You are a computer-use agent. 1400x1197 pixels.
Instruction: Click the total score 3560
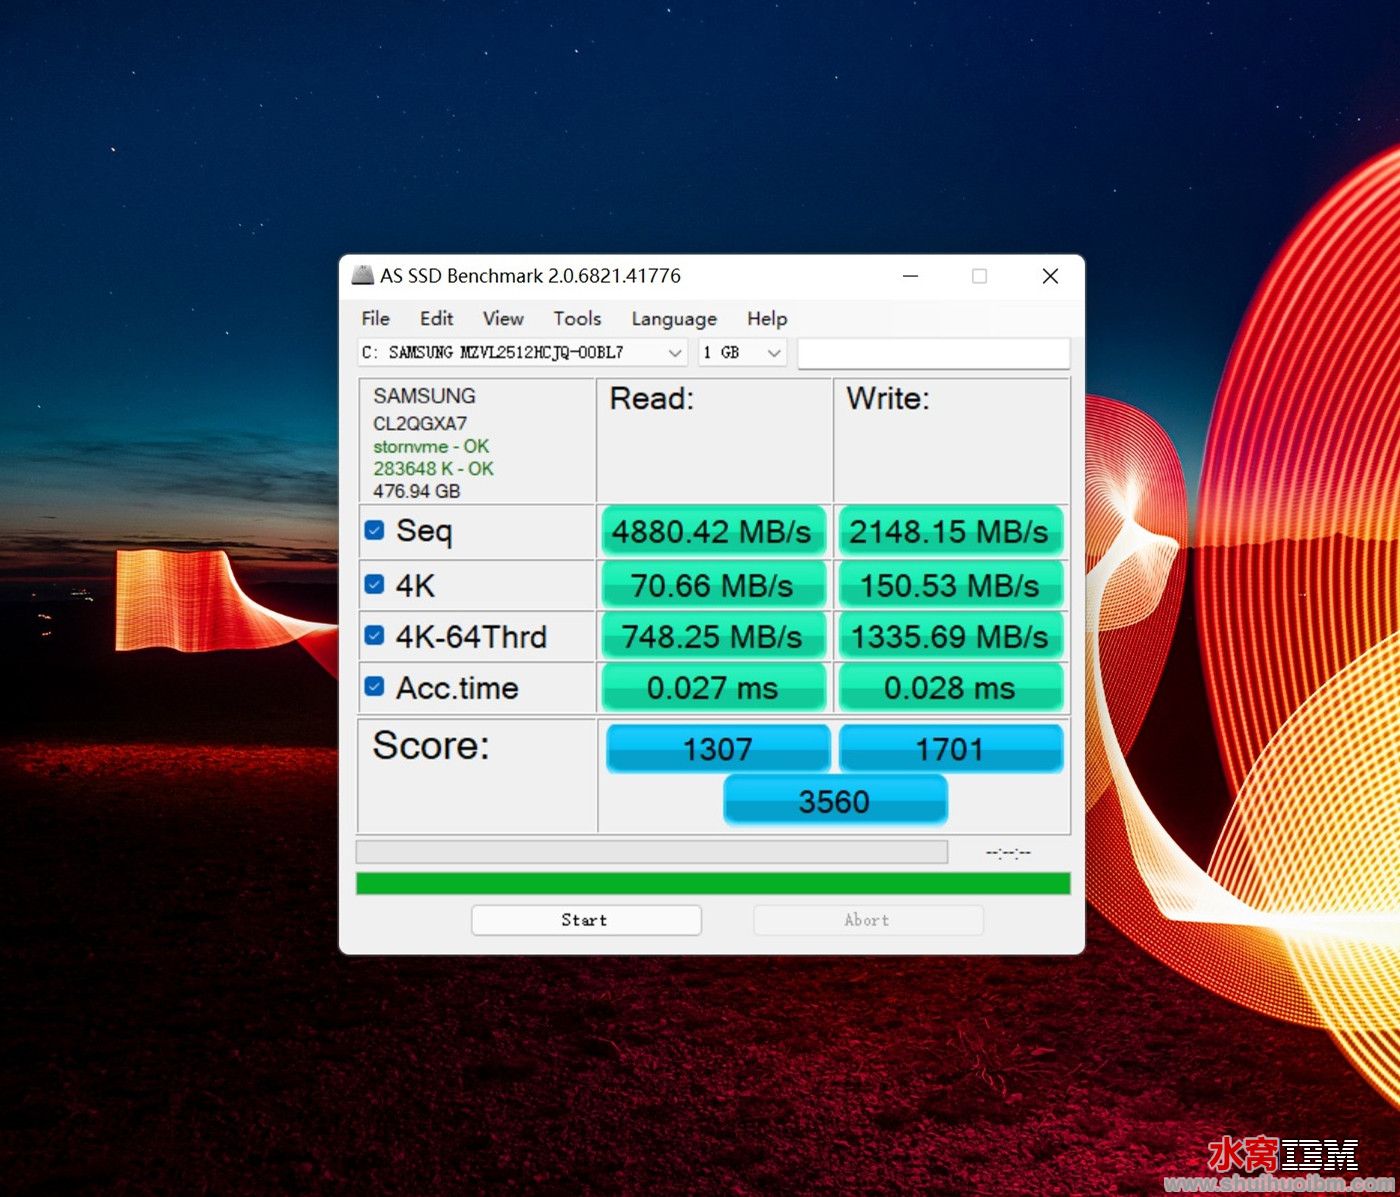coord(834,801)
